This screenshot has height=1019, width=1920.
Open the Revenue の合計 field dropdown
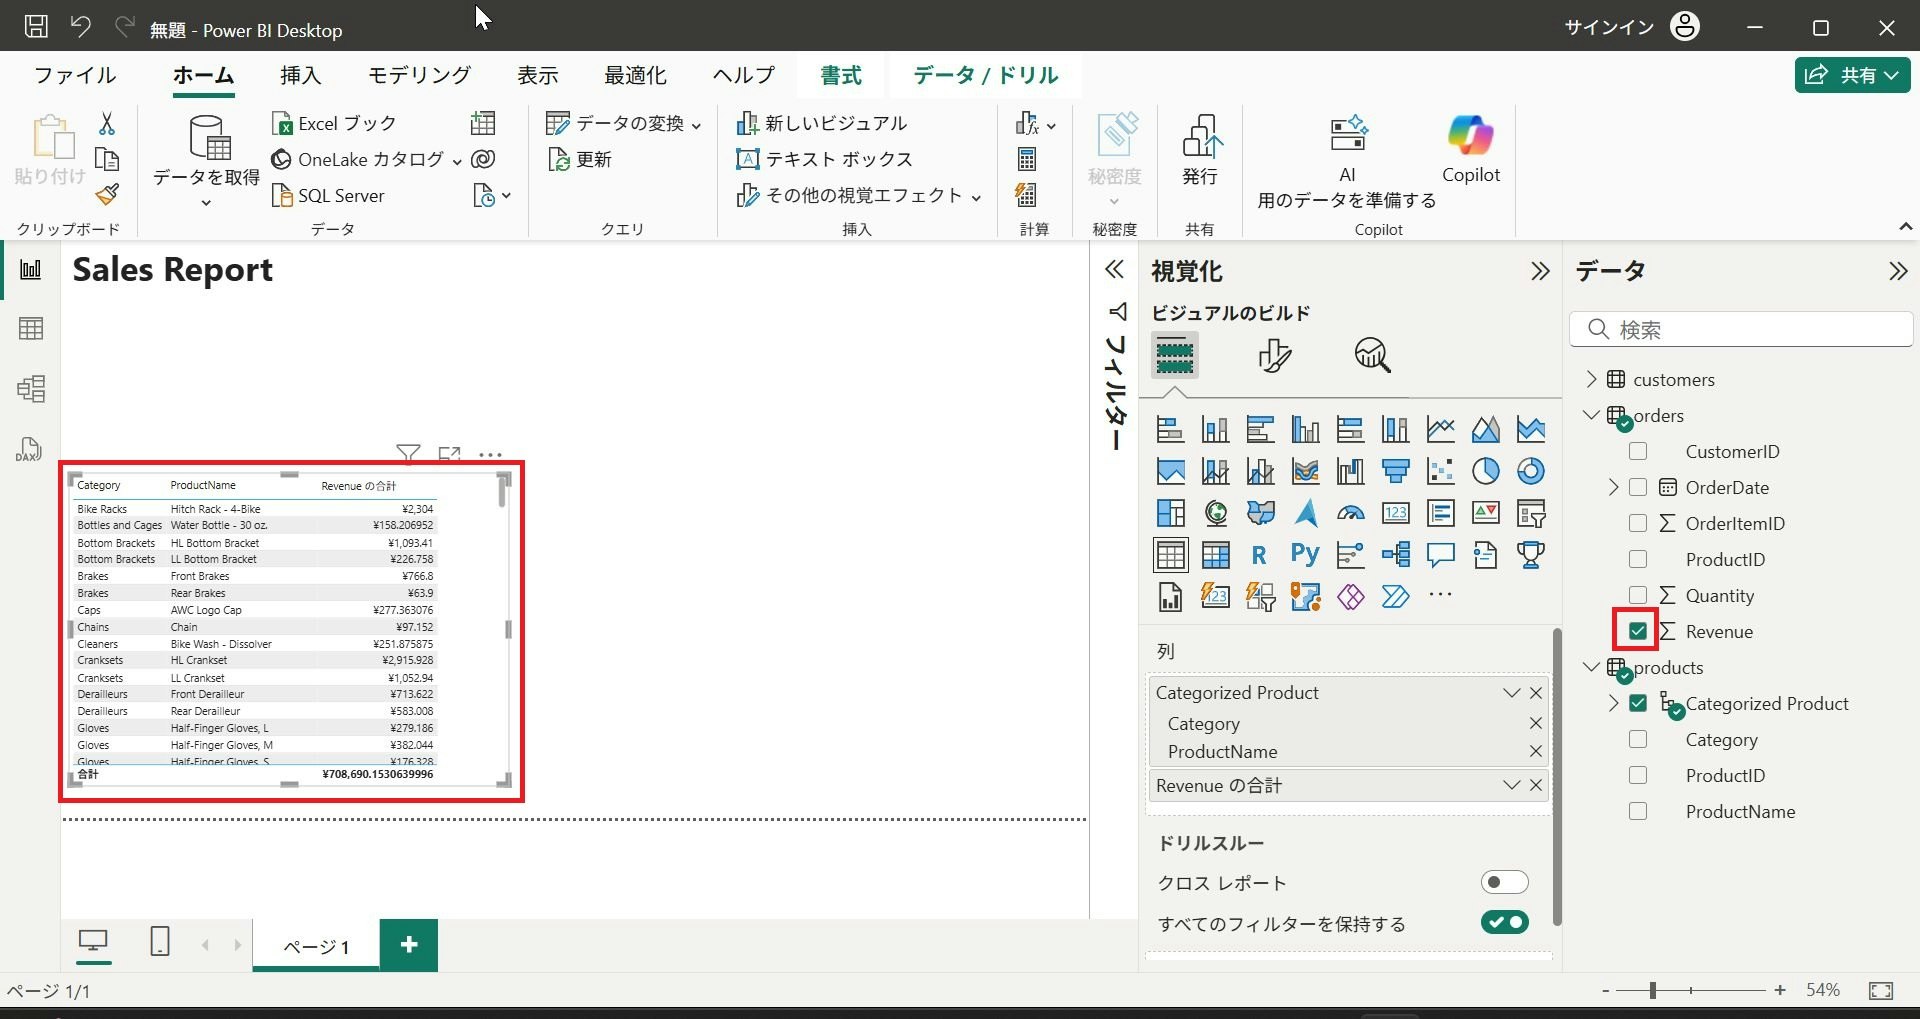pos(1511,785)
